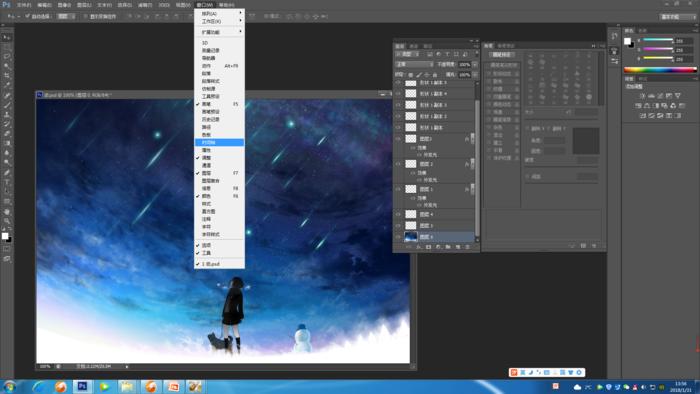Expand the 扩展功能 submenu in Window menu
The width and height of the screenshot is (700, 394).
(x=219, y=32)
